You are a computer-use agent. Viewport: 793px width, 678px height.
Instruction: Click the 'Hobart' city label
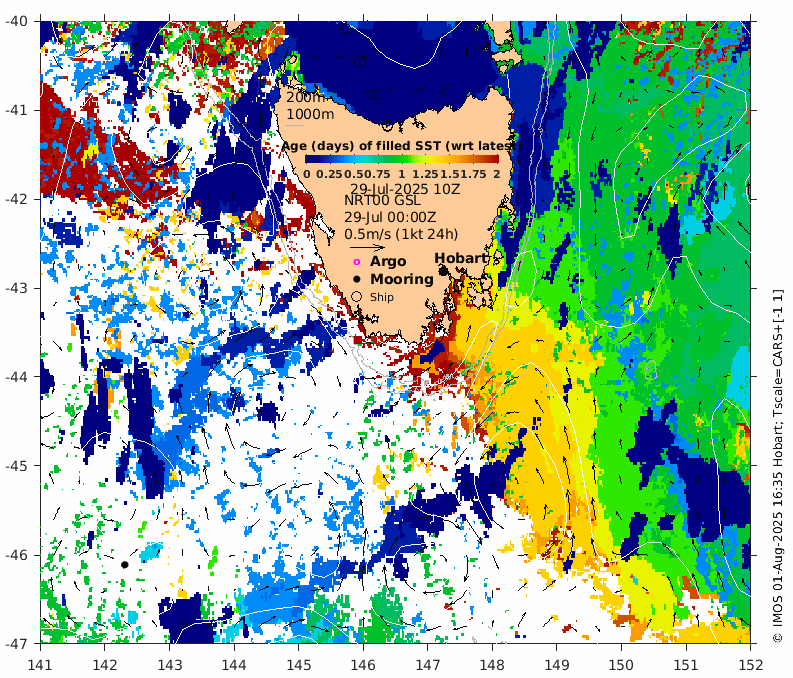click(460, 258)
